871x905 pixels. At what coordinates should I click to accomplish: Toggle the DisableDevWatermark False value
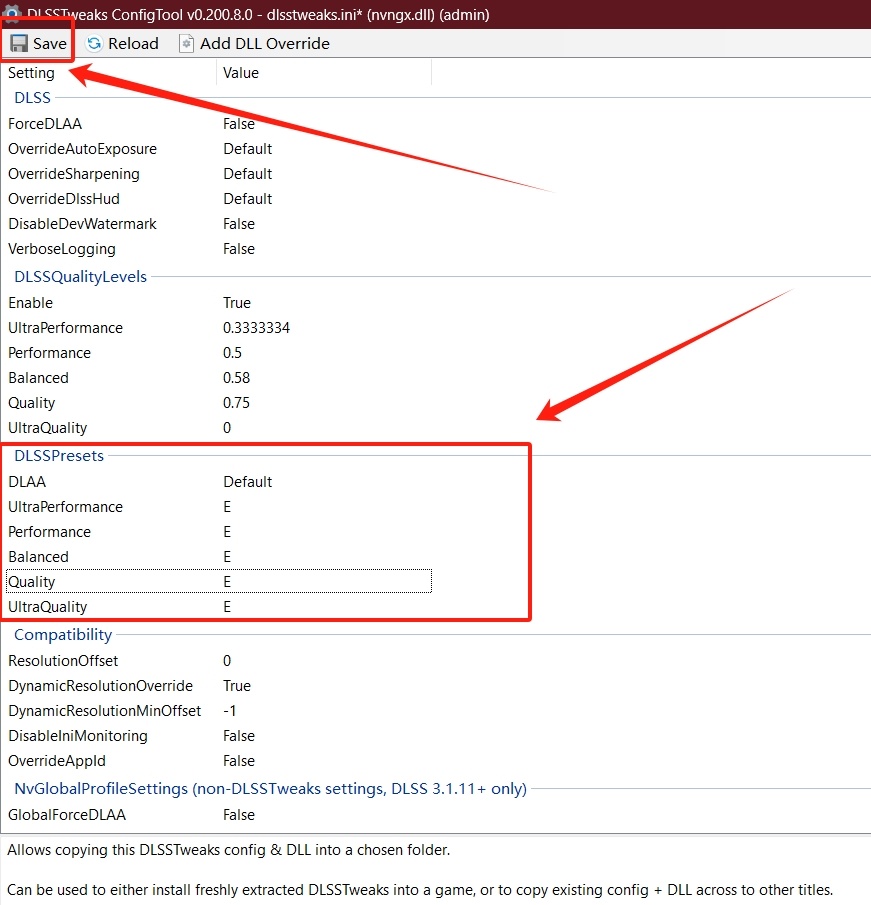tap(239, 224)
